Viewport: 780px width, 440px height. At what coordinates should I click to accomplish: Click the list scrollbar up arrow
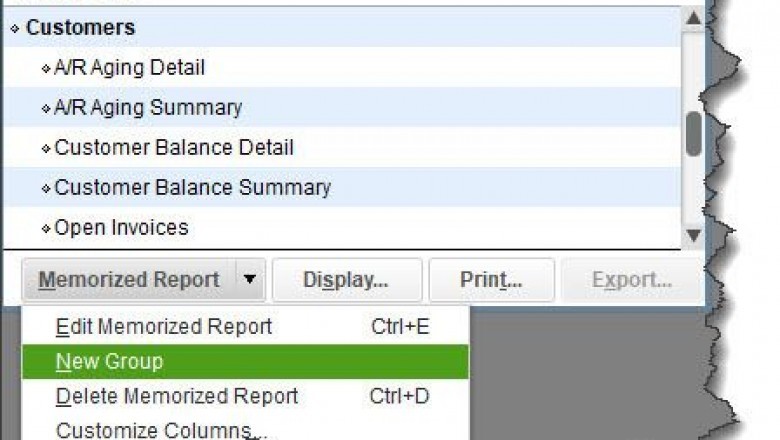693,19
